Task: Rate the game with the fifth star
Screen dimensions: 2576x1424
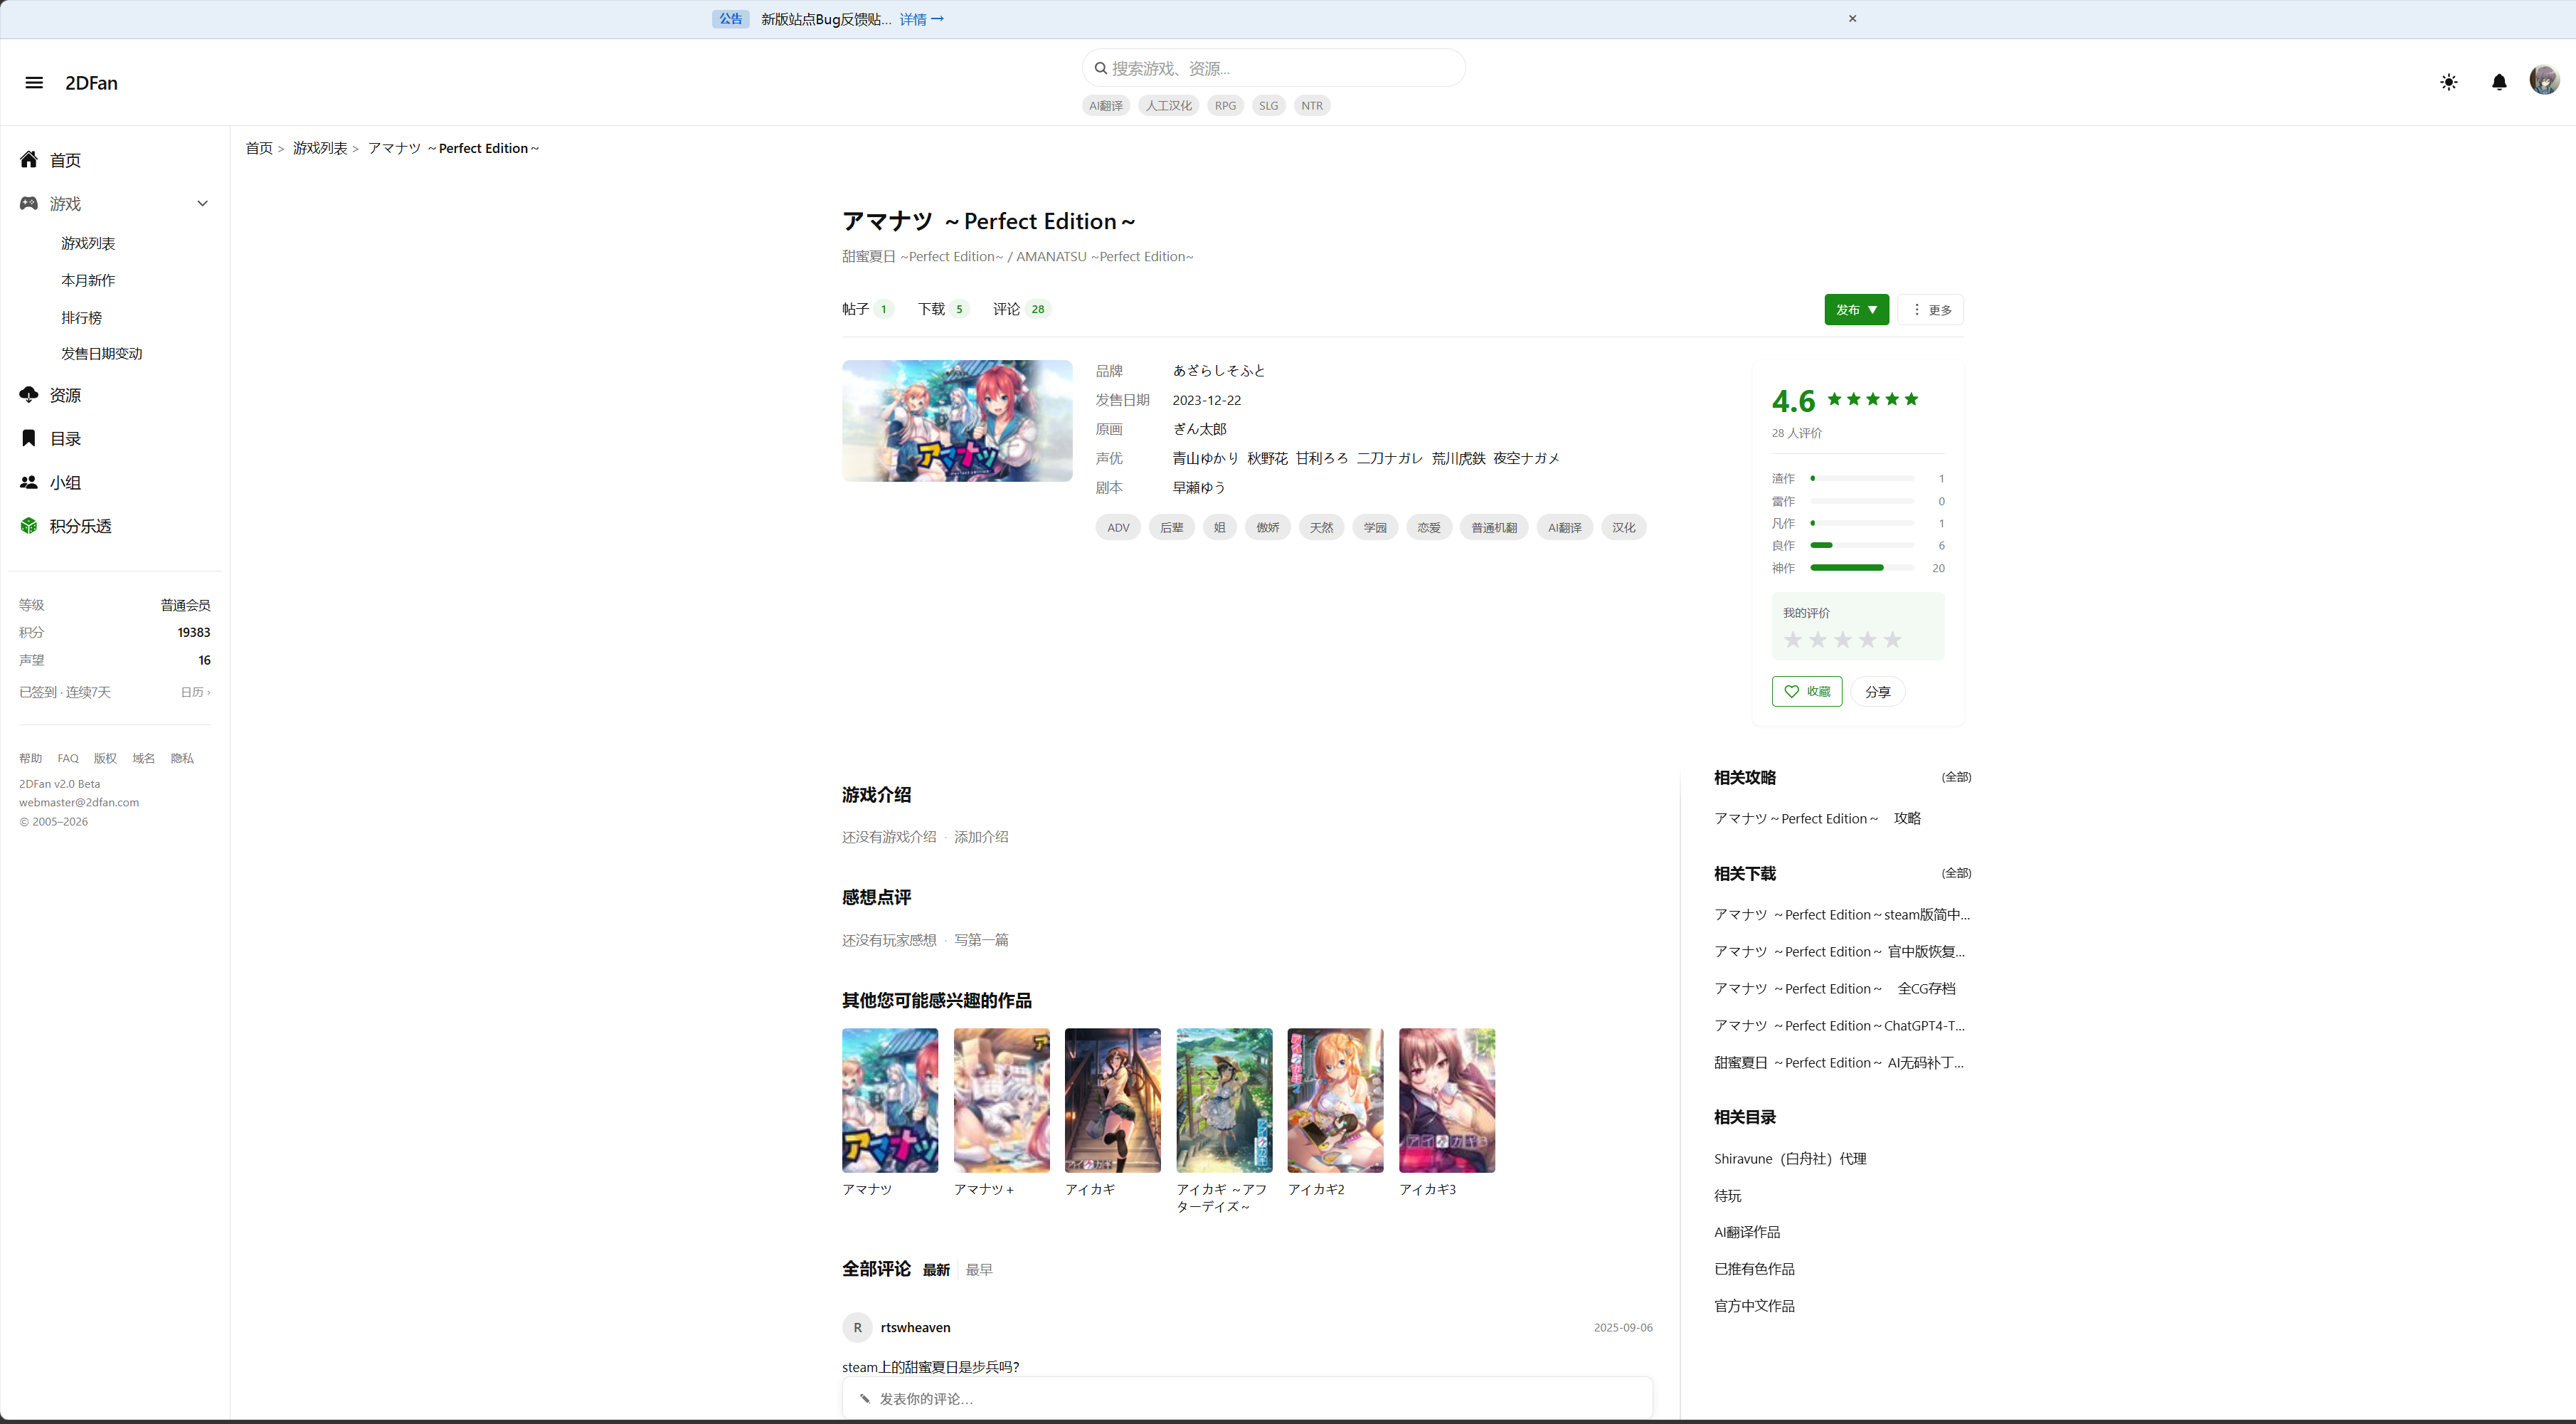Action: coord(1892,640)
